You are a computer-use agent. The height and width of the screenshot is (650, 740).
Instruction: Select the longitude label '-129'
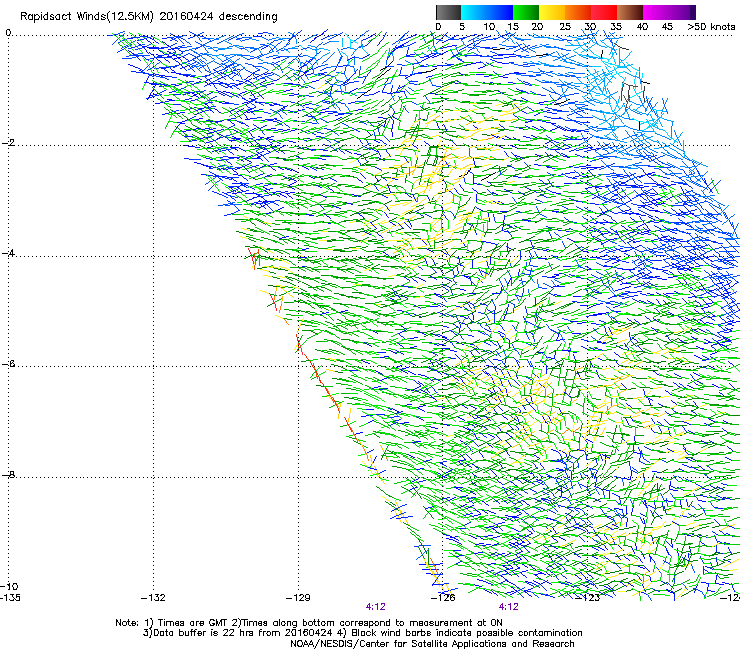click(298, 598)
